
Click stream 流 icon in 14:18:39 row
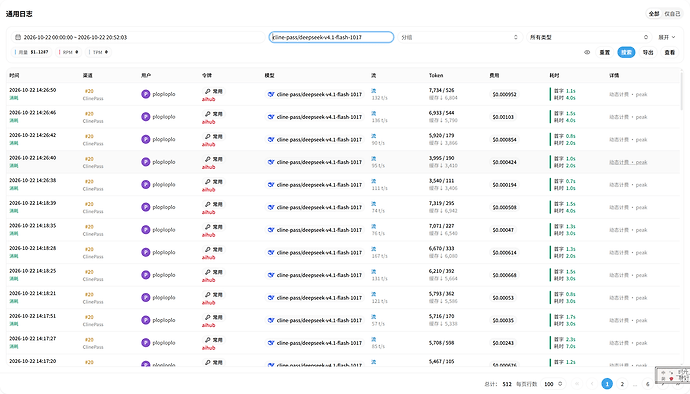coord(374,203)
